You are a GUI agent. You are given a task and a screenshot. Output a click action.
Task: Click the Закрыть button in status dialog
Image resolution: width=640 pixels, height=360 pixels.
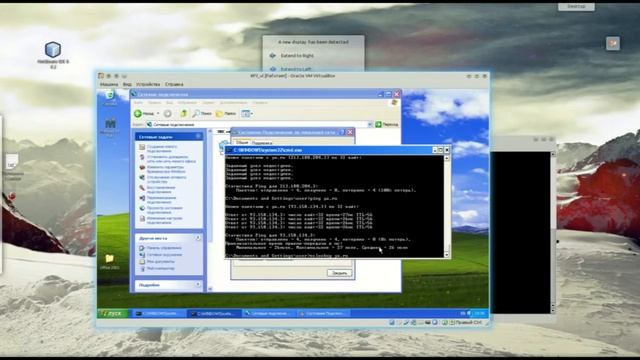(340, 273)
